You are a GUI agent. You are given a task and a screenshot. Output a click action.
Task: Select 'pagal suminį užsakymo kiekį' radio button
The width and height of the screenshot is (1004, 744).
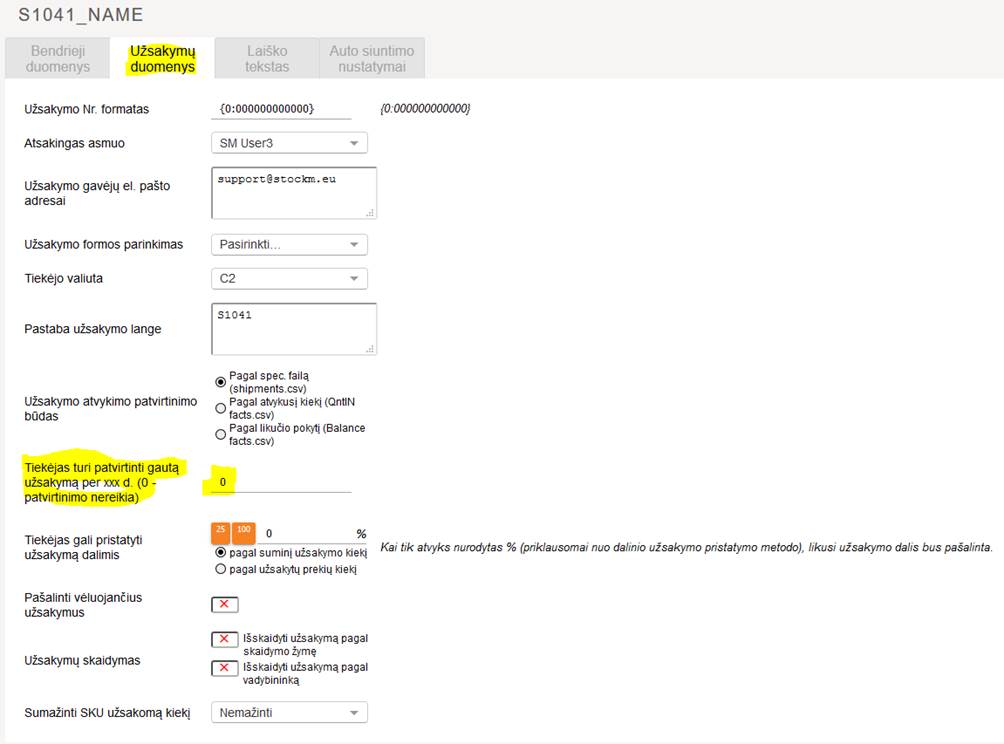[220, 552]
